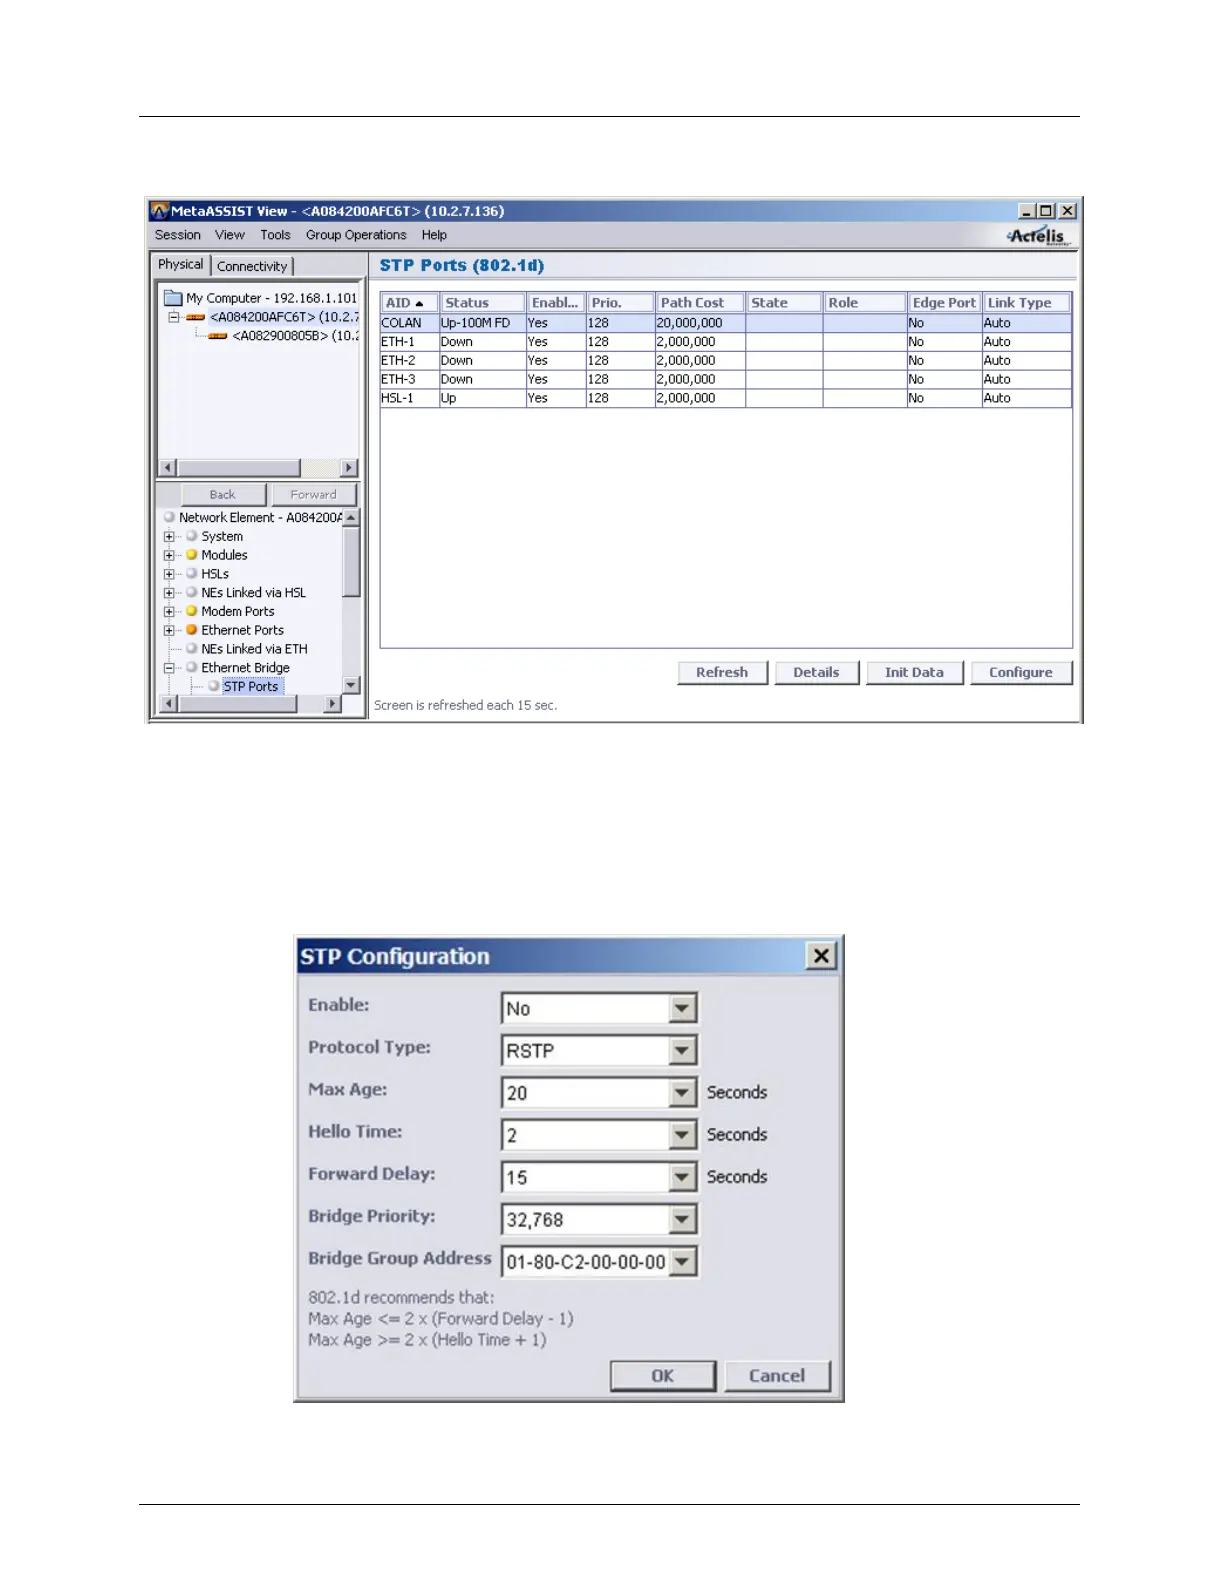
Task: Click the device tree horizontal scrollbar right arrow
Action: [348, 468]
